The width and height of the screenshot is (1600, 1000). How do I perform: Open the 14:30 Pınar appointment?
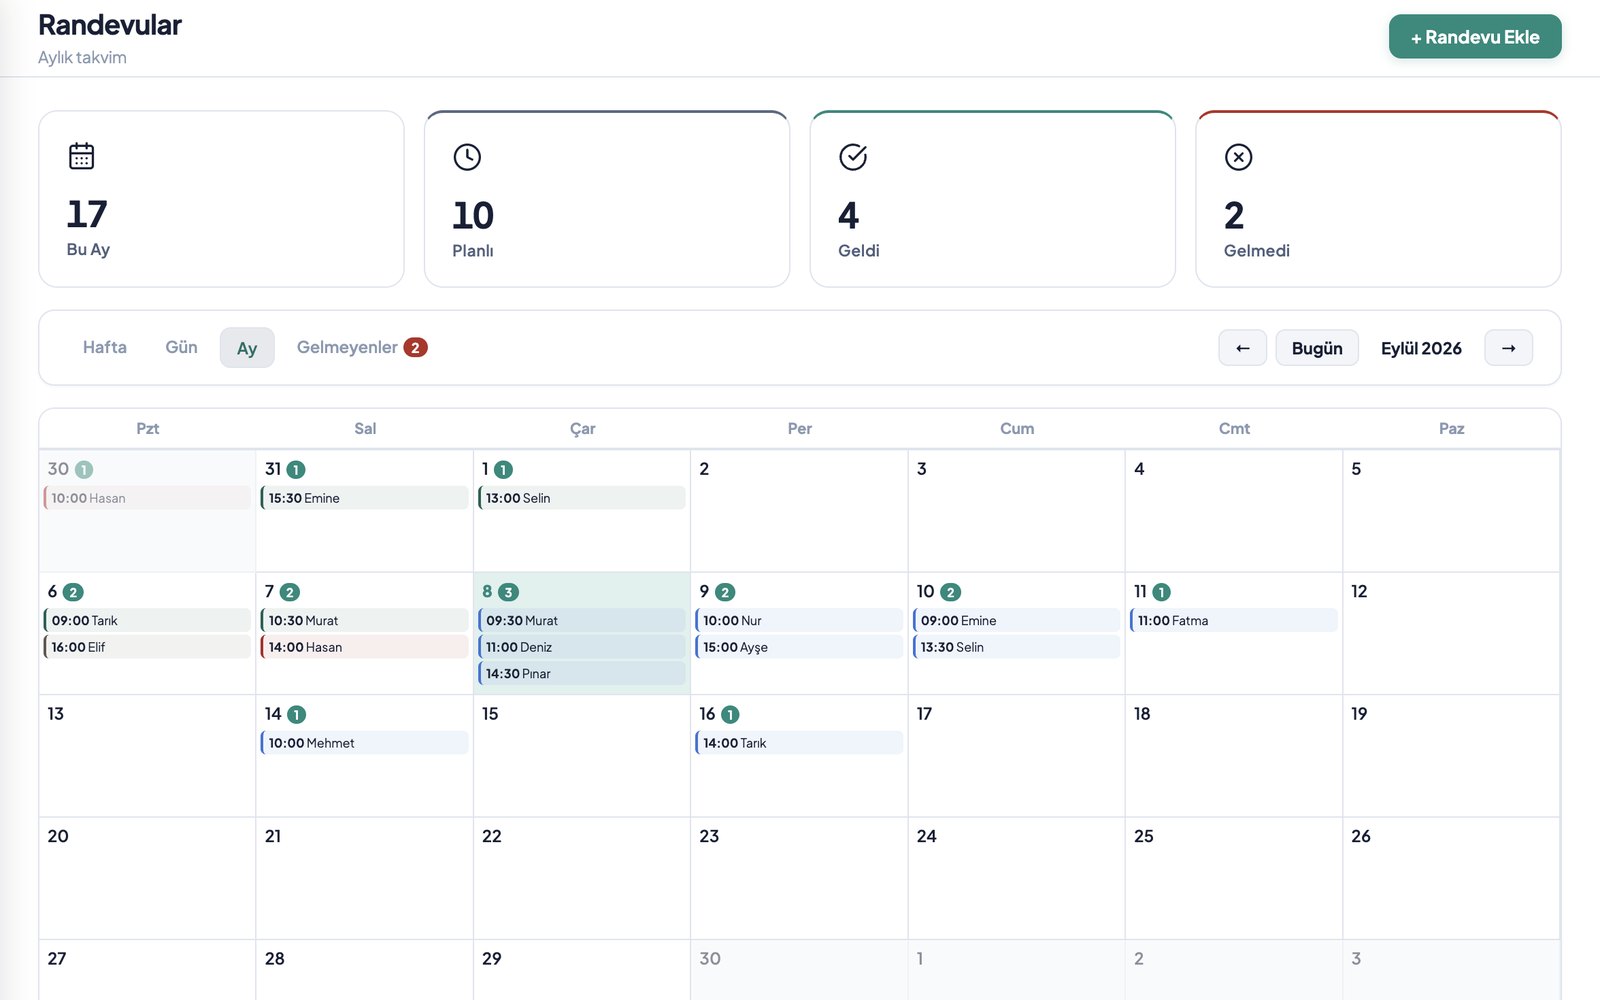tap(582, 674)
